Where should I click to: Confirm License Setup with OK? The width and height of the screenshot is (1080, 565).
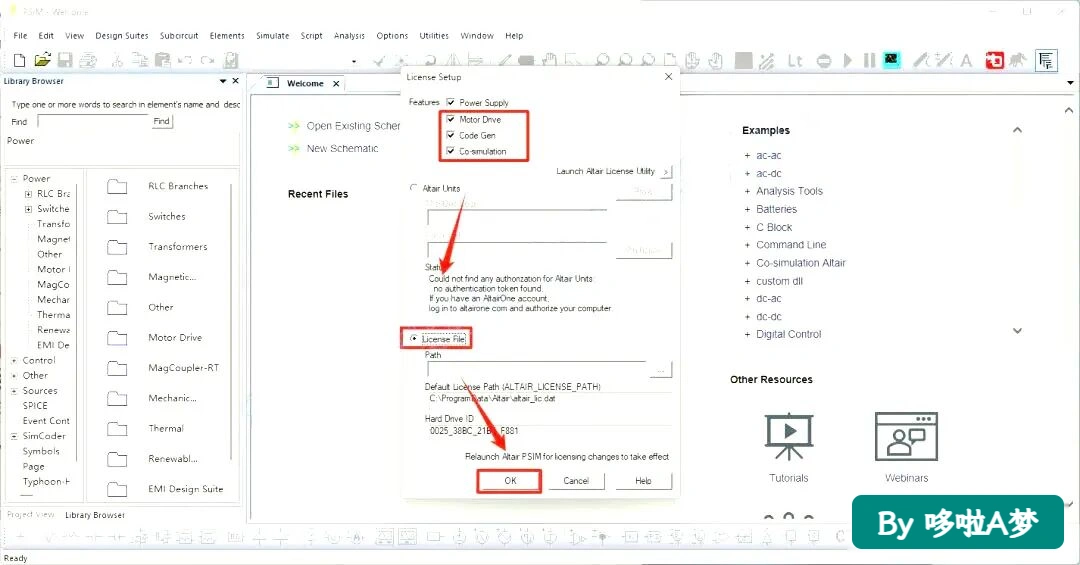click(x=510, y=481)
